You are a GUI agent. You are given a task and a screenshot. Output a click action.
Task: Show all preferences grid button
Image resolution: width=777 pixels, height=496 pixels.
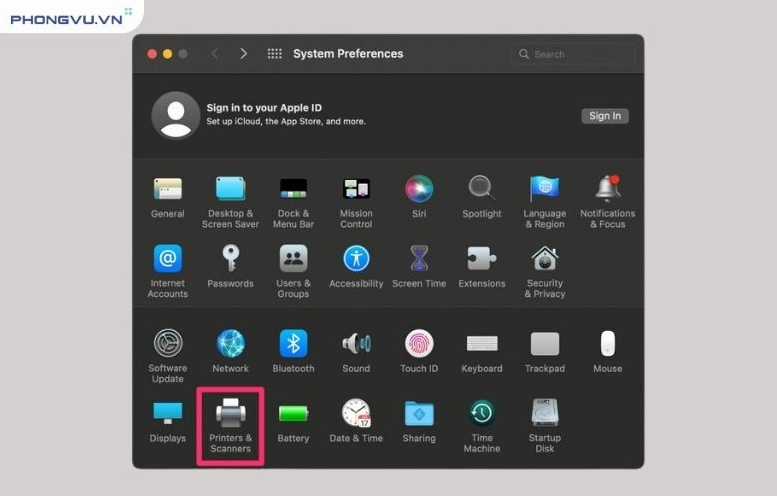(274, 54)
